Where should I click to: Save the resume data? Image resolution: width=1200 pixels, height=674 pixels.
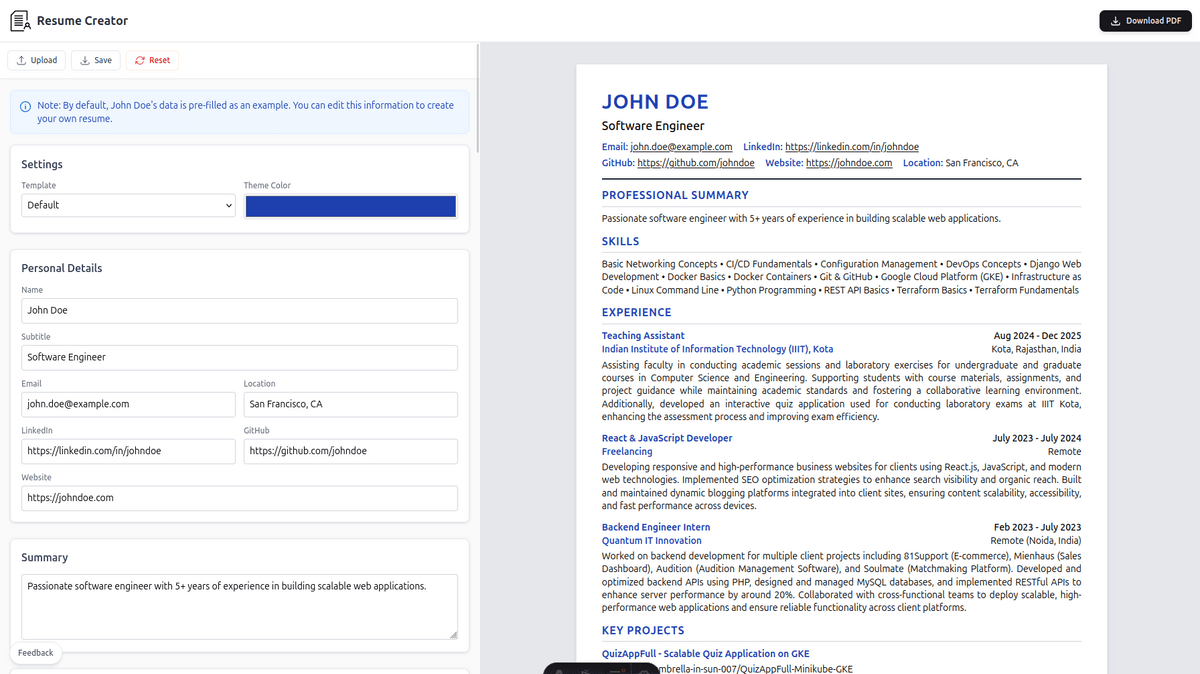(x=96, y=60)
